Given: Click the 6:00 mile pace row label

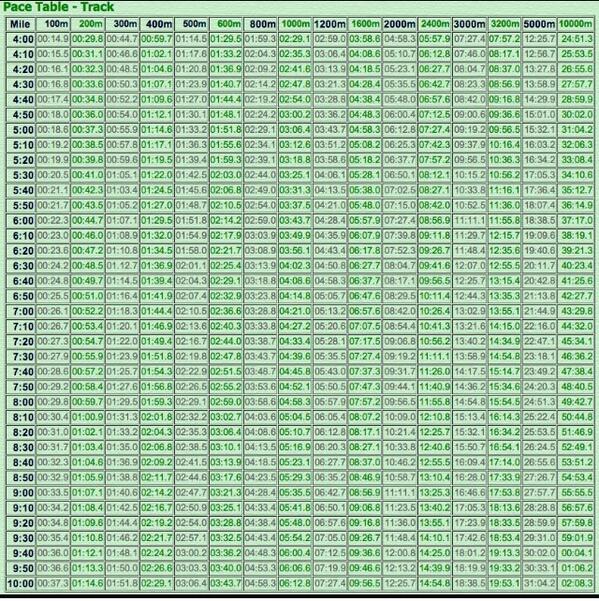Looking at the screenshot, I should [x=20, y=221].
